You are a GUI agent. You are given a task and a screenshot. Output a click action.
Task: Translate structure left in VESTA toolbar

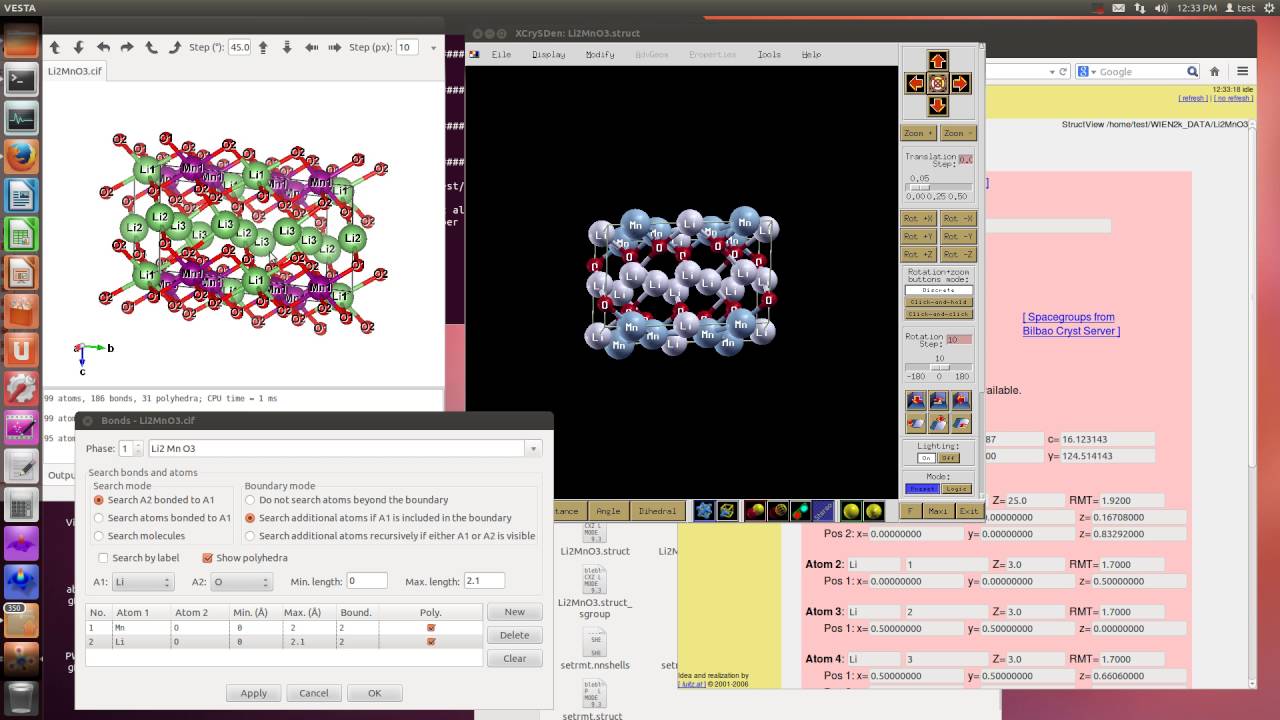[311, 47]
